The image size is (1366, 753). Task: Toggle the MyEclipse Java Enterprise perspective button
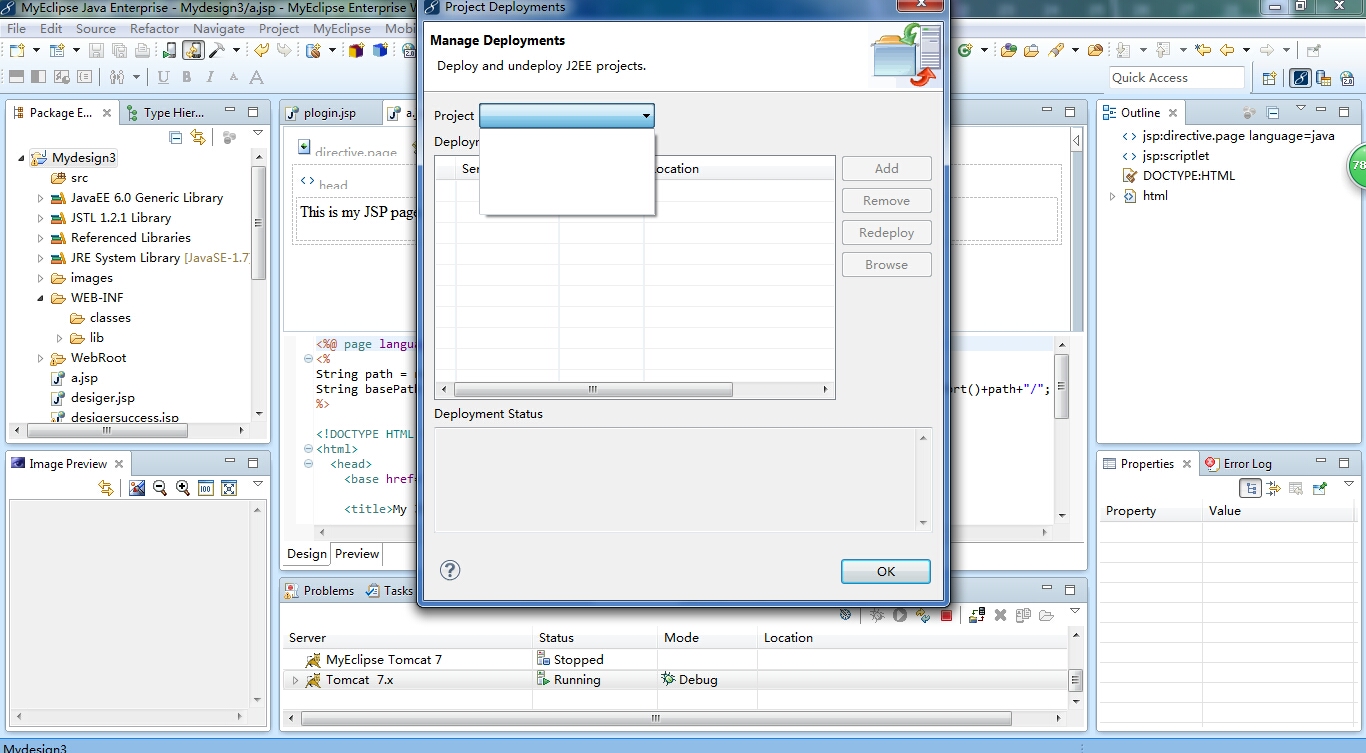(x=1300, y=78)
